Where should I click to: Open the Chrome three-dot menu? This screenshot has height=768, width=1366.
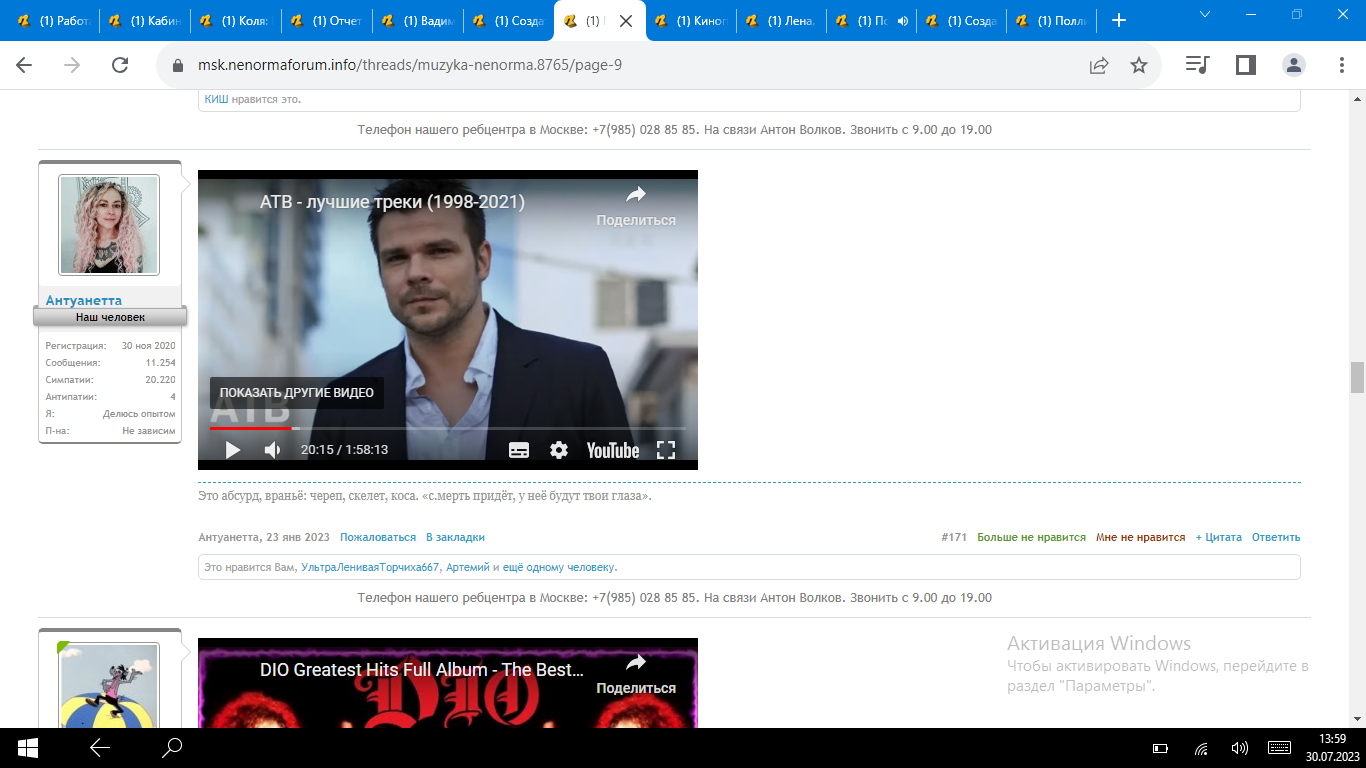(1342, 65)
